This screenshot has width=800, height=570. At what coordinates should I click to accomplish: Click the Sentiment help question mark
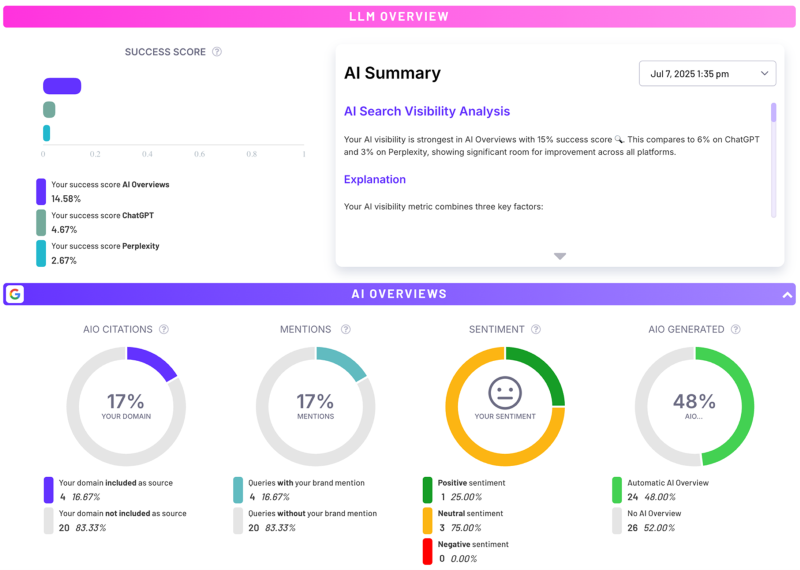pyautogui.click(x=536, y=329)
